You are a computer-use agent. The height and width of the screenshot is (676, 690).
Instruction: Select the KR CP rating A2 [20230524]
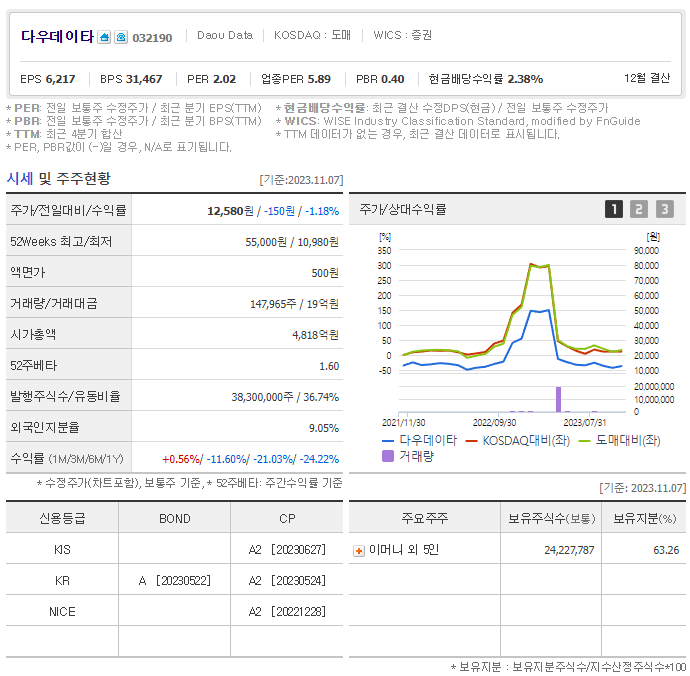point(287,581)
